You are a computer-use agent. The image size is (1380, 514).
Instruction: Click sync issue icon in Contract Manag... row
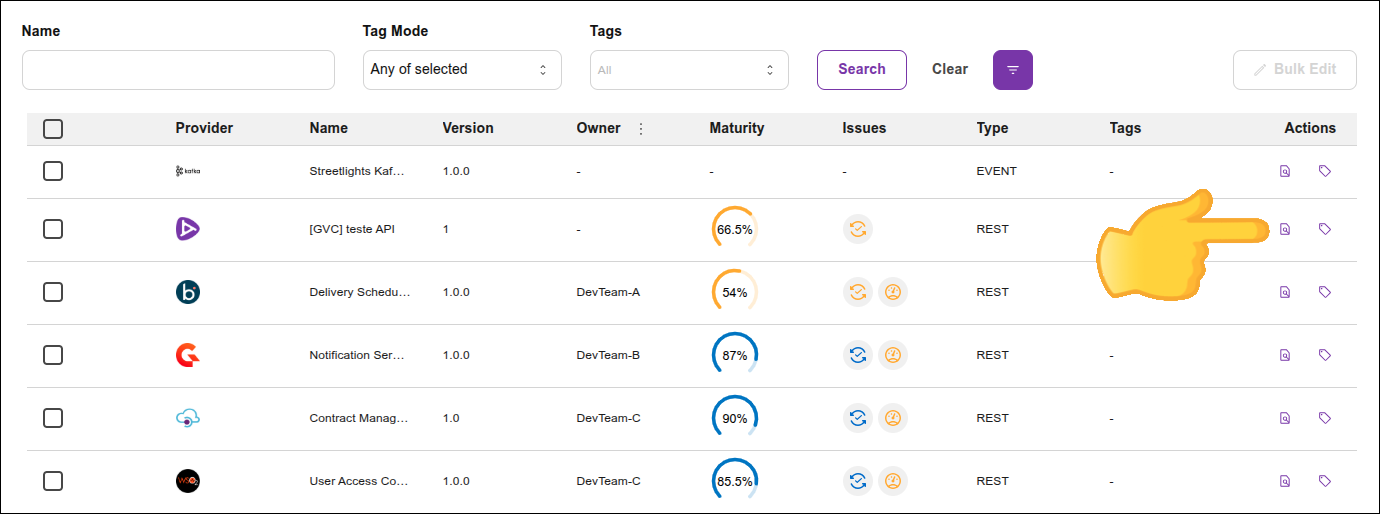858,418
